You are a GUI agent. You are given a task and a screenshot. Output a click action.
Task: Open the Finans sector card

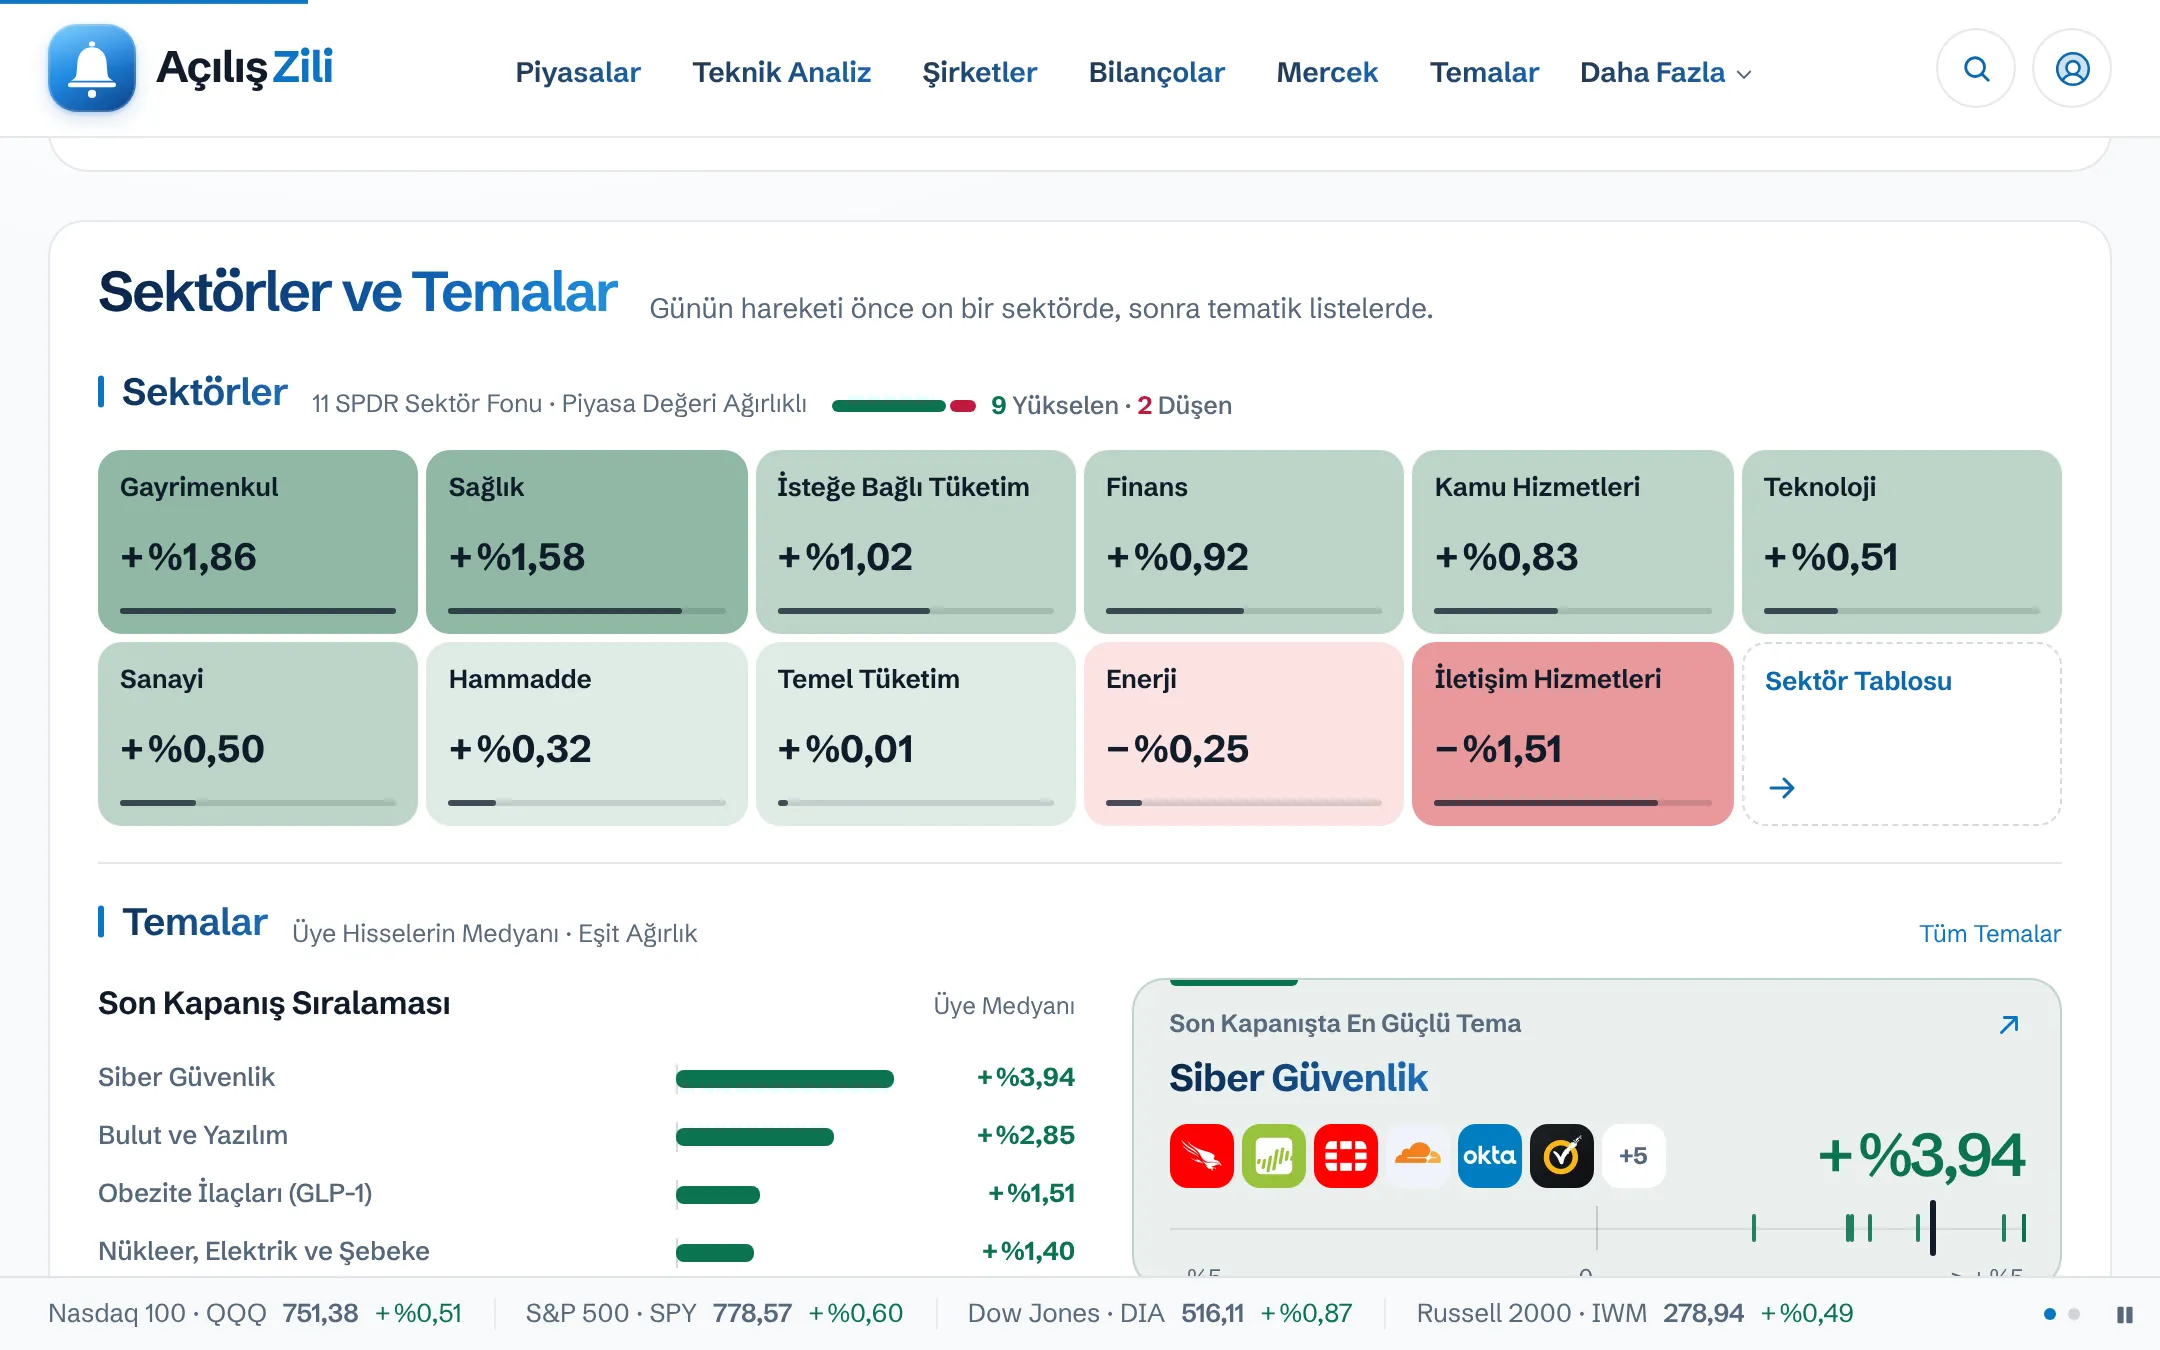pos(1244,542)
